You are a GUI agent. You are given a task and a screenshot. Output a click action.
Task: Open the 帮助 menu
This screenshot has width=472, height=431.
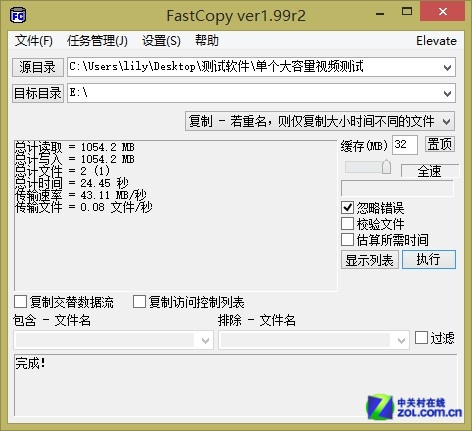click(x=207, y=41)
